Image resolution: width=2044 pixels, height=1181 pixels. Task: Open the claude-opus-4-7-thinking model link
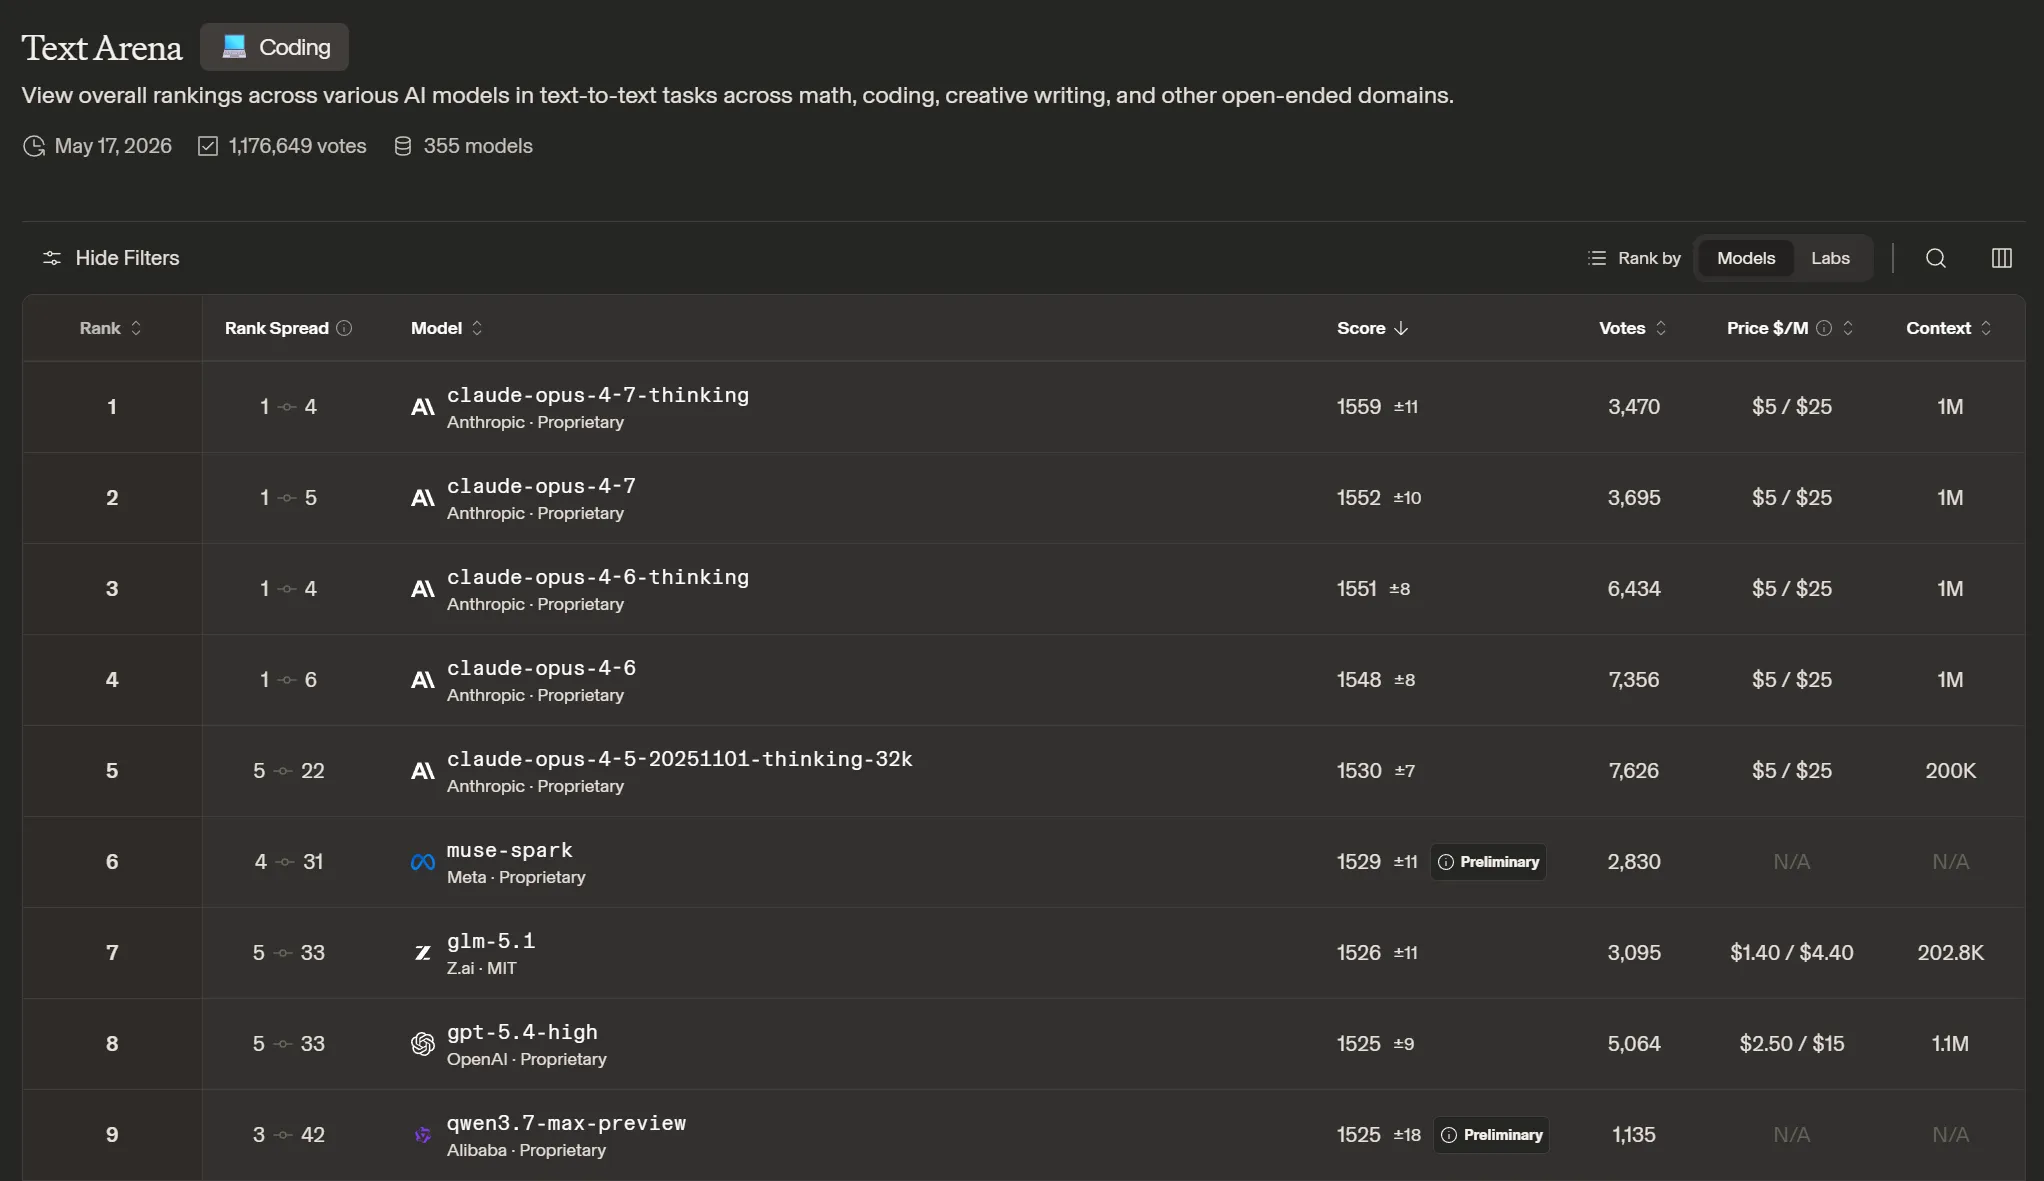(598, 395)
